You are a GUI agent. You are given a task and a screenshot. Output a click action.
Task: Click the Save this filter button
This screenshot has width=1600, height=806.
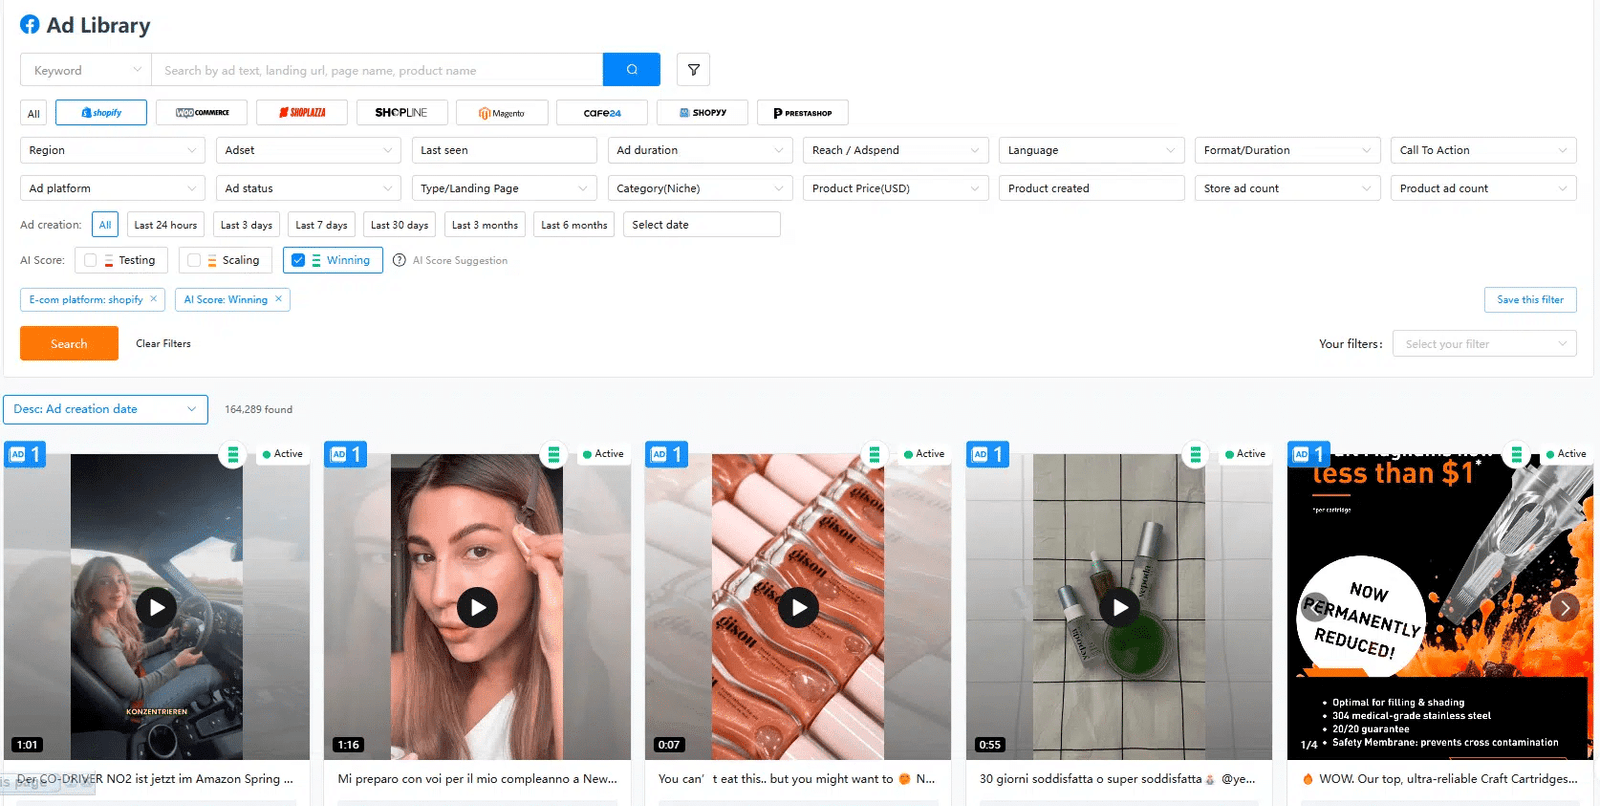pos(1530,300)
